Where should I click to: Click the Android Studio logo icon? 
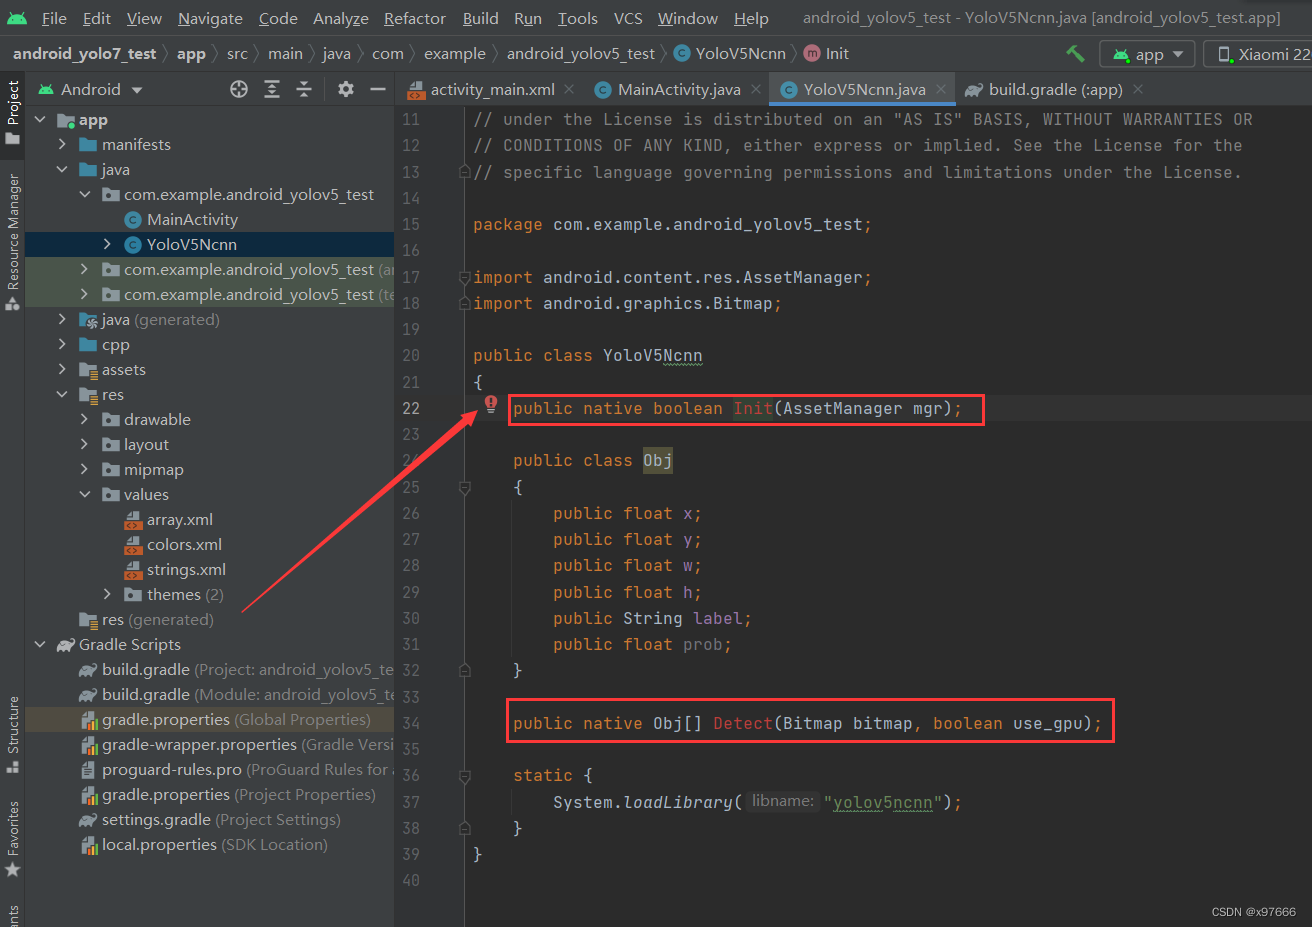[17, 18]
